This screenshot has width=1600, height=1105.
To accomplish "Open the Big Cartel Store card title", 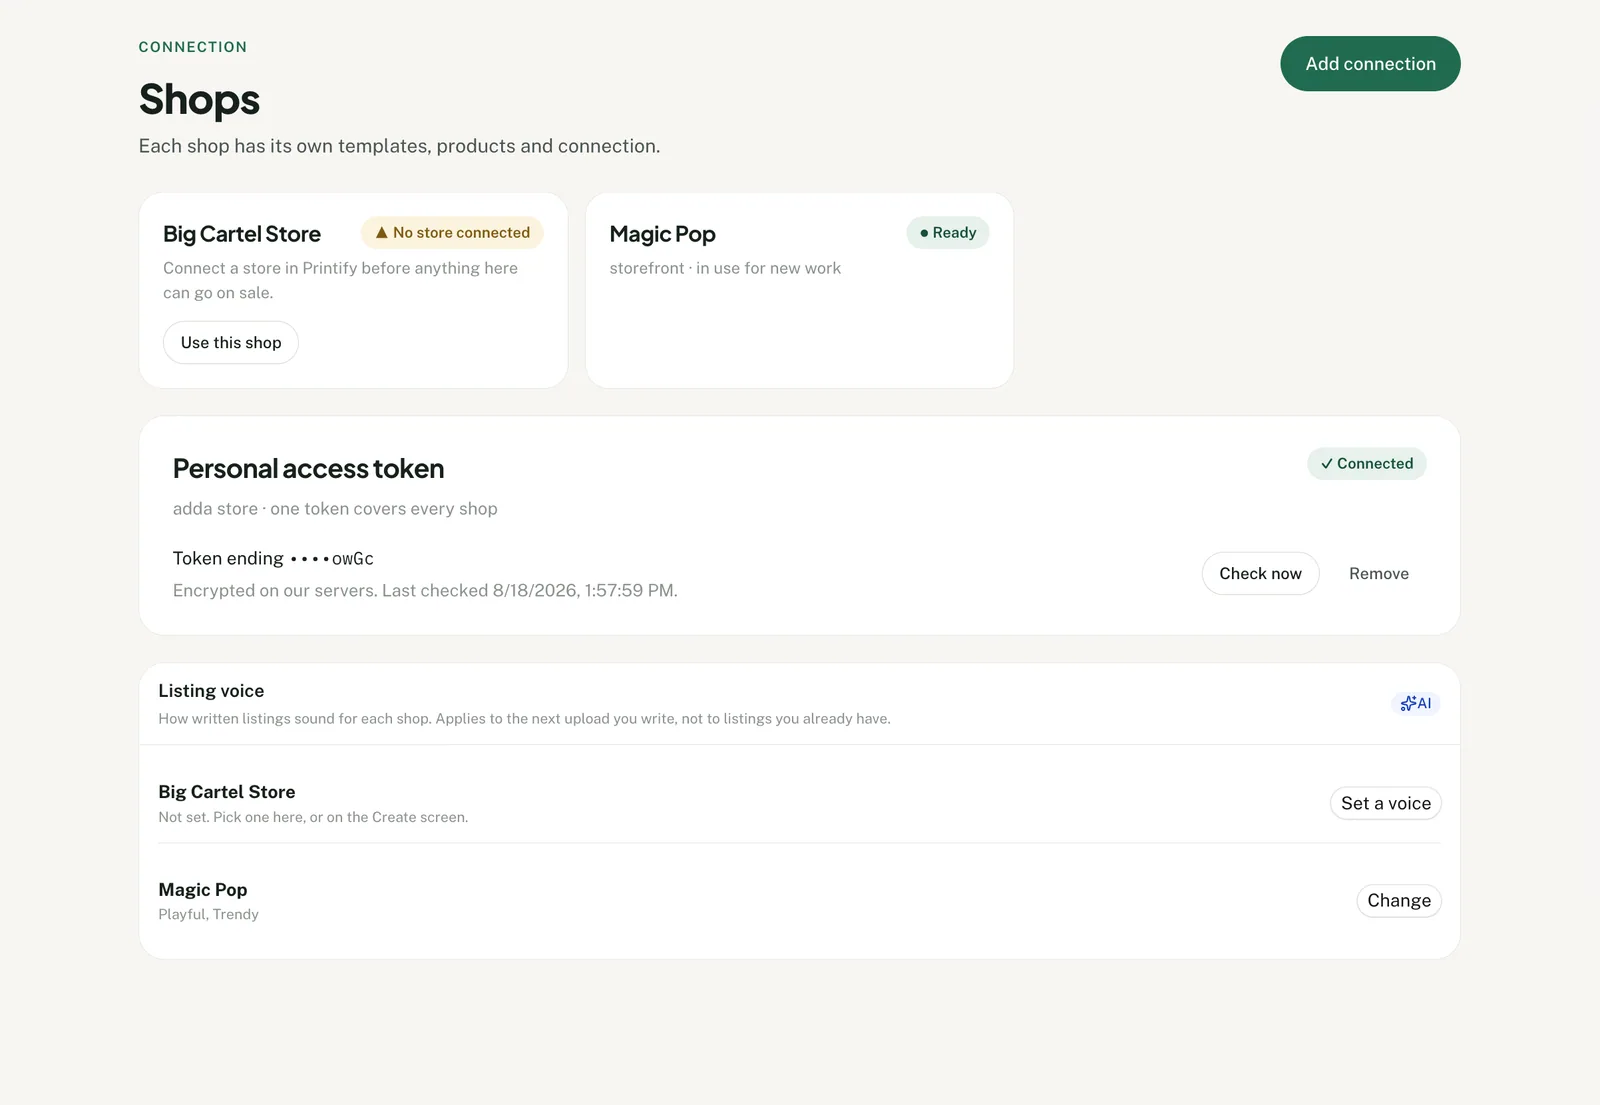I will (242, 234).
